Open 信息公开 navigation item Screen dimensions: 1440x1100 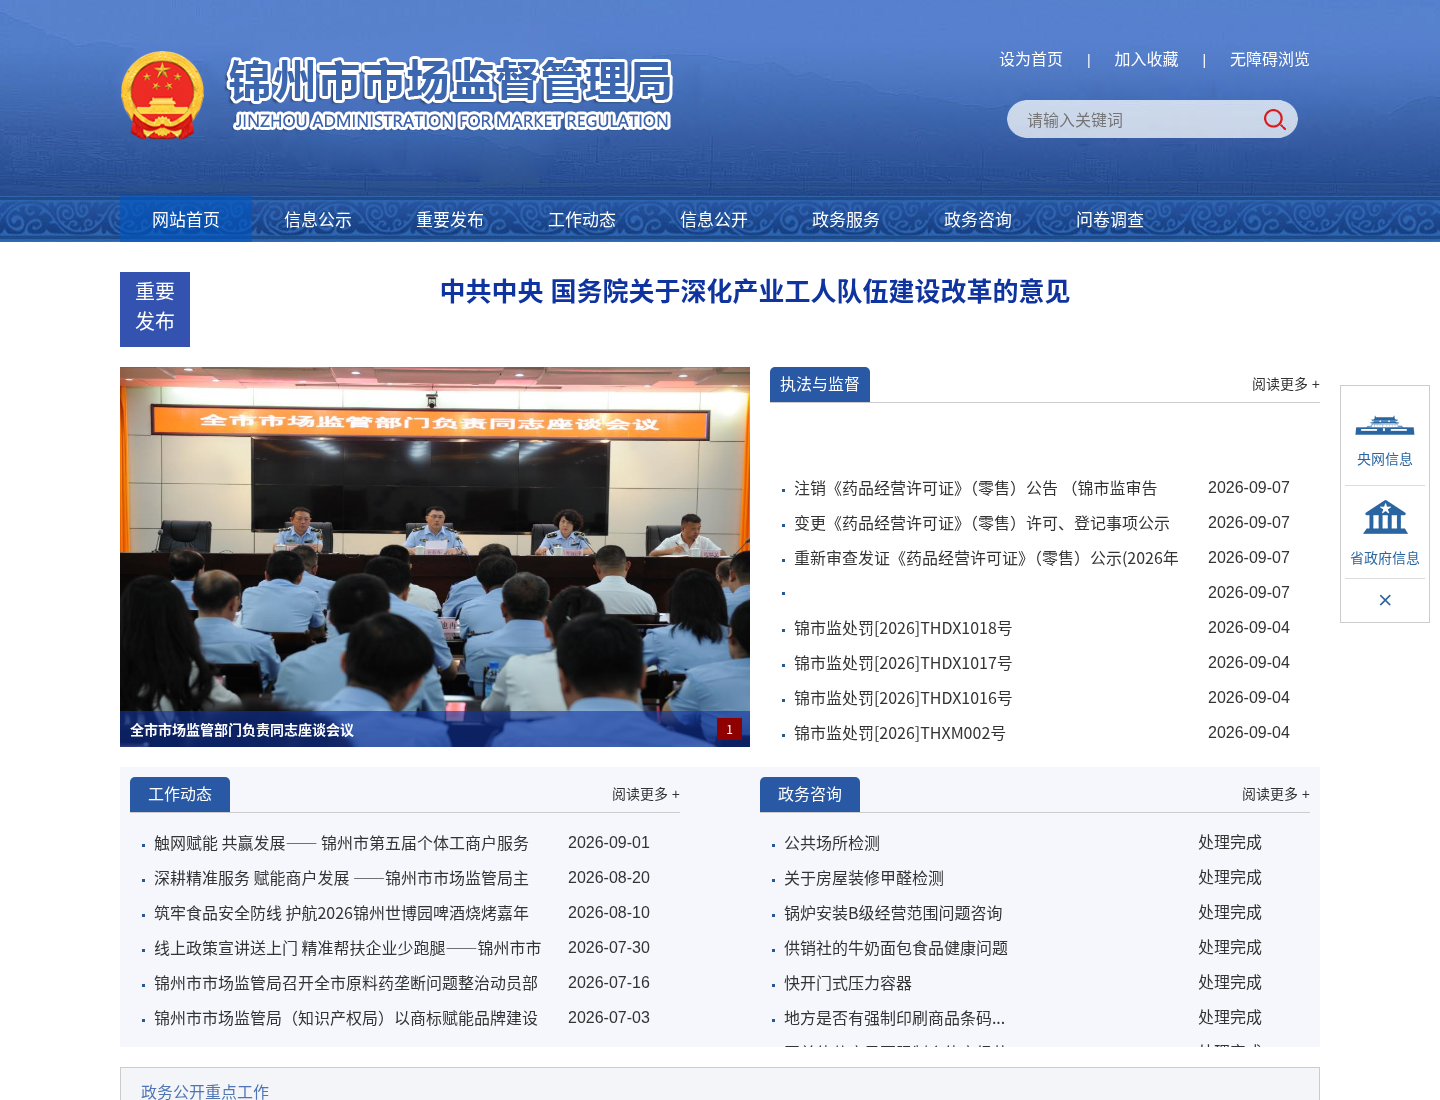pos(714,219)
